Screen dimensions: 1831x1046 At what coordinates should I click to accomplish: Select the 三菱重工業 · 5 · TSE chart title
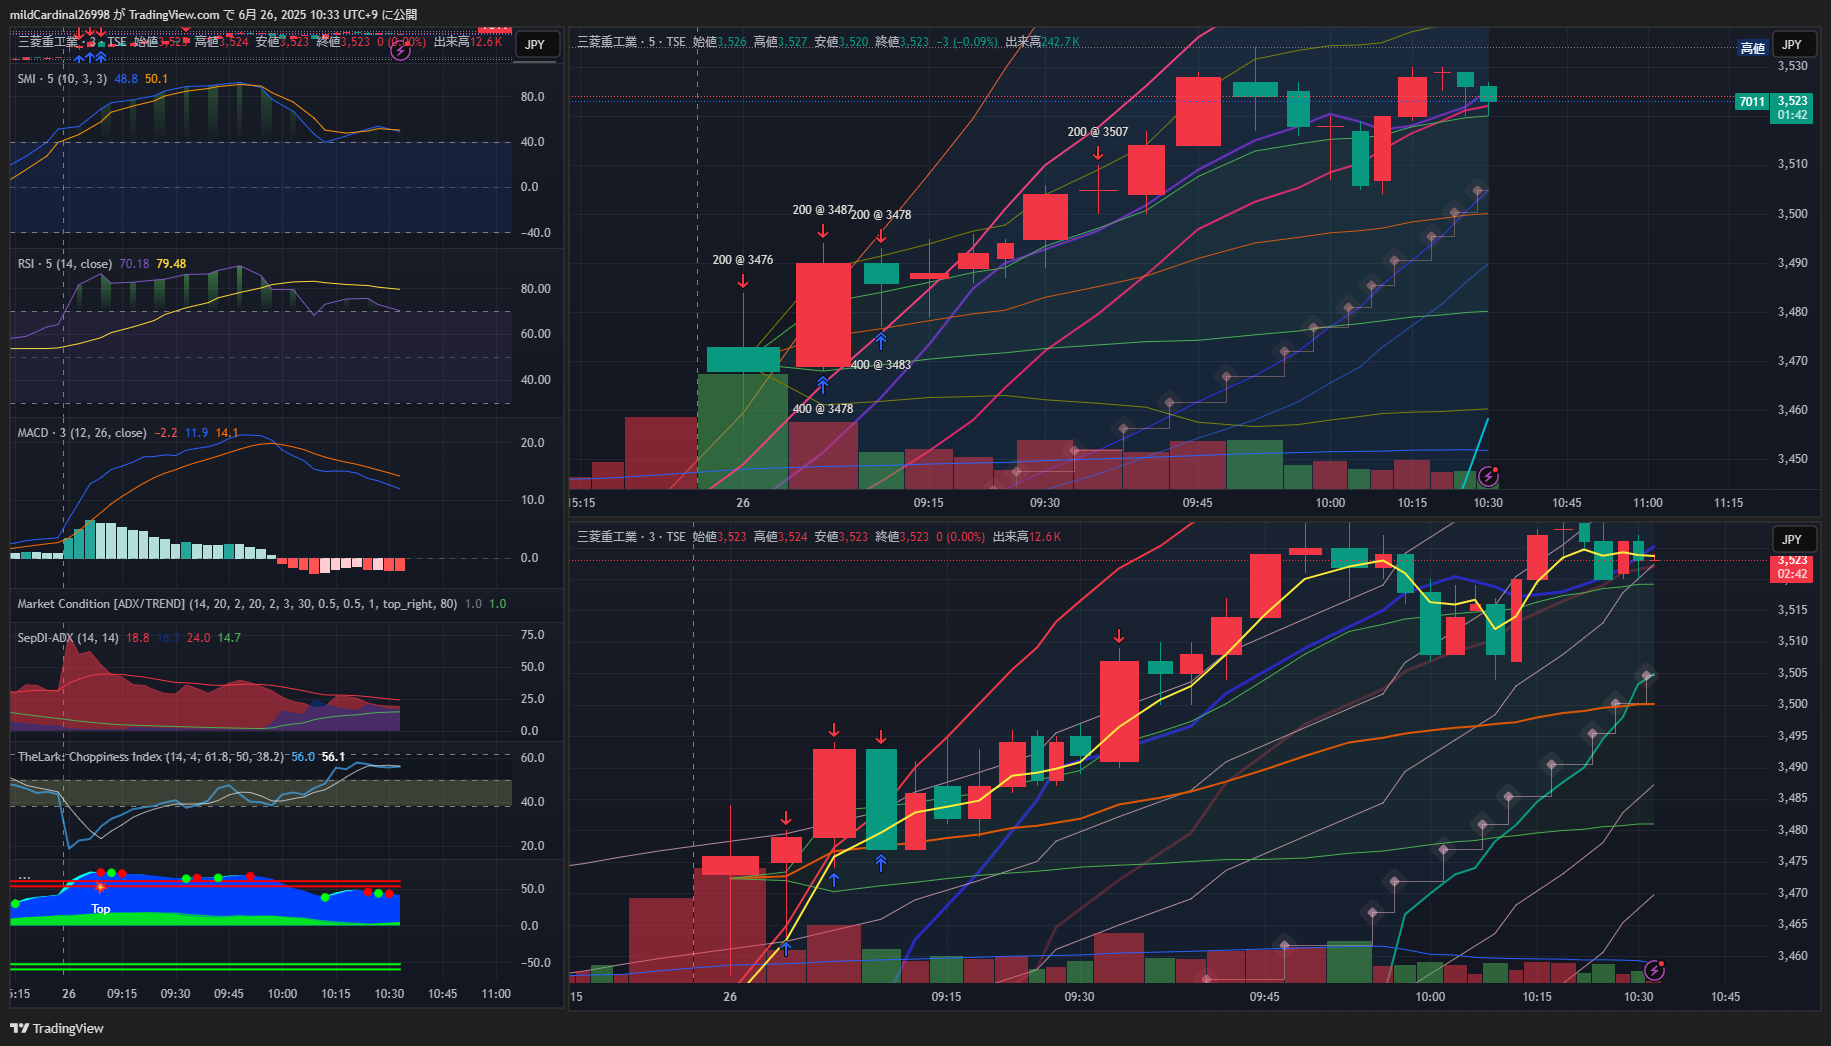point(631,42)
